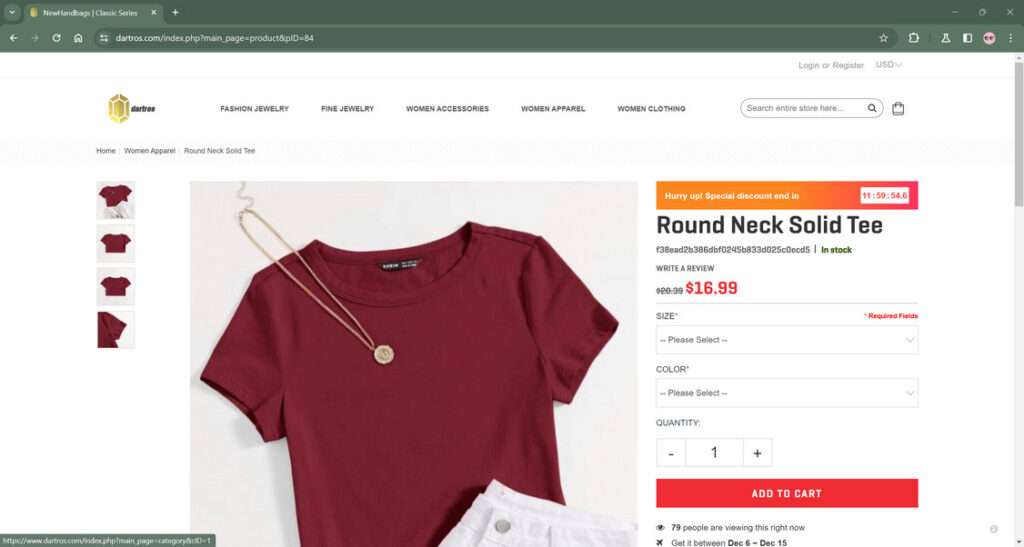Increase quantity with the plus button

(x=758, y=452)
